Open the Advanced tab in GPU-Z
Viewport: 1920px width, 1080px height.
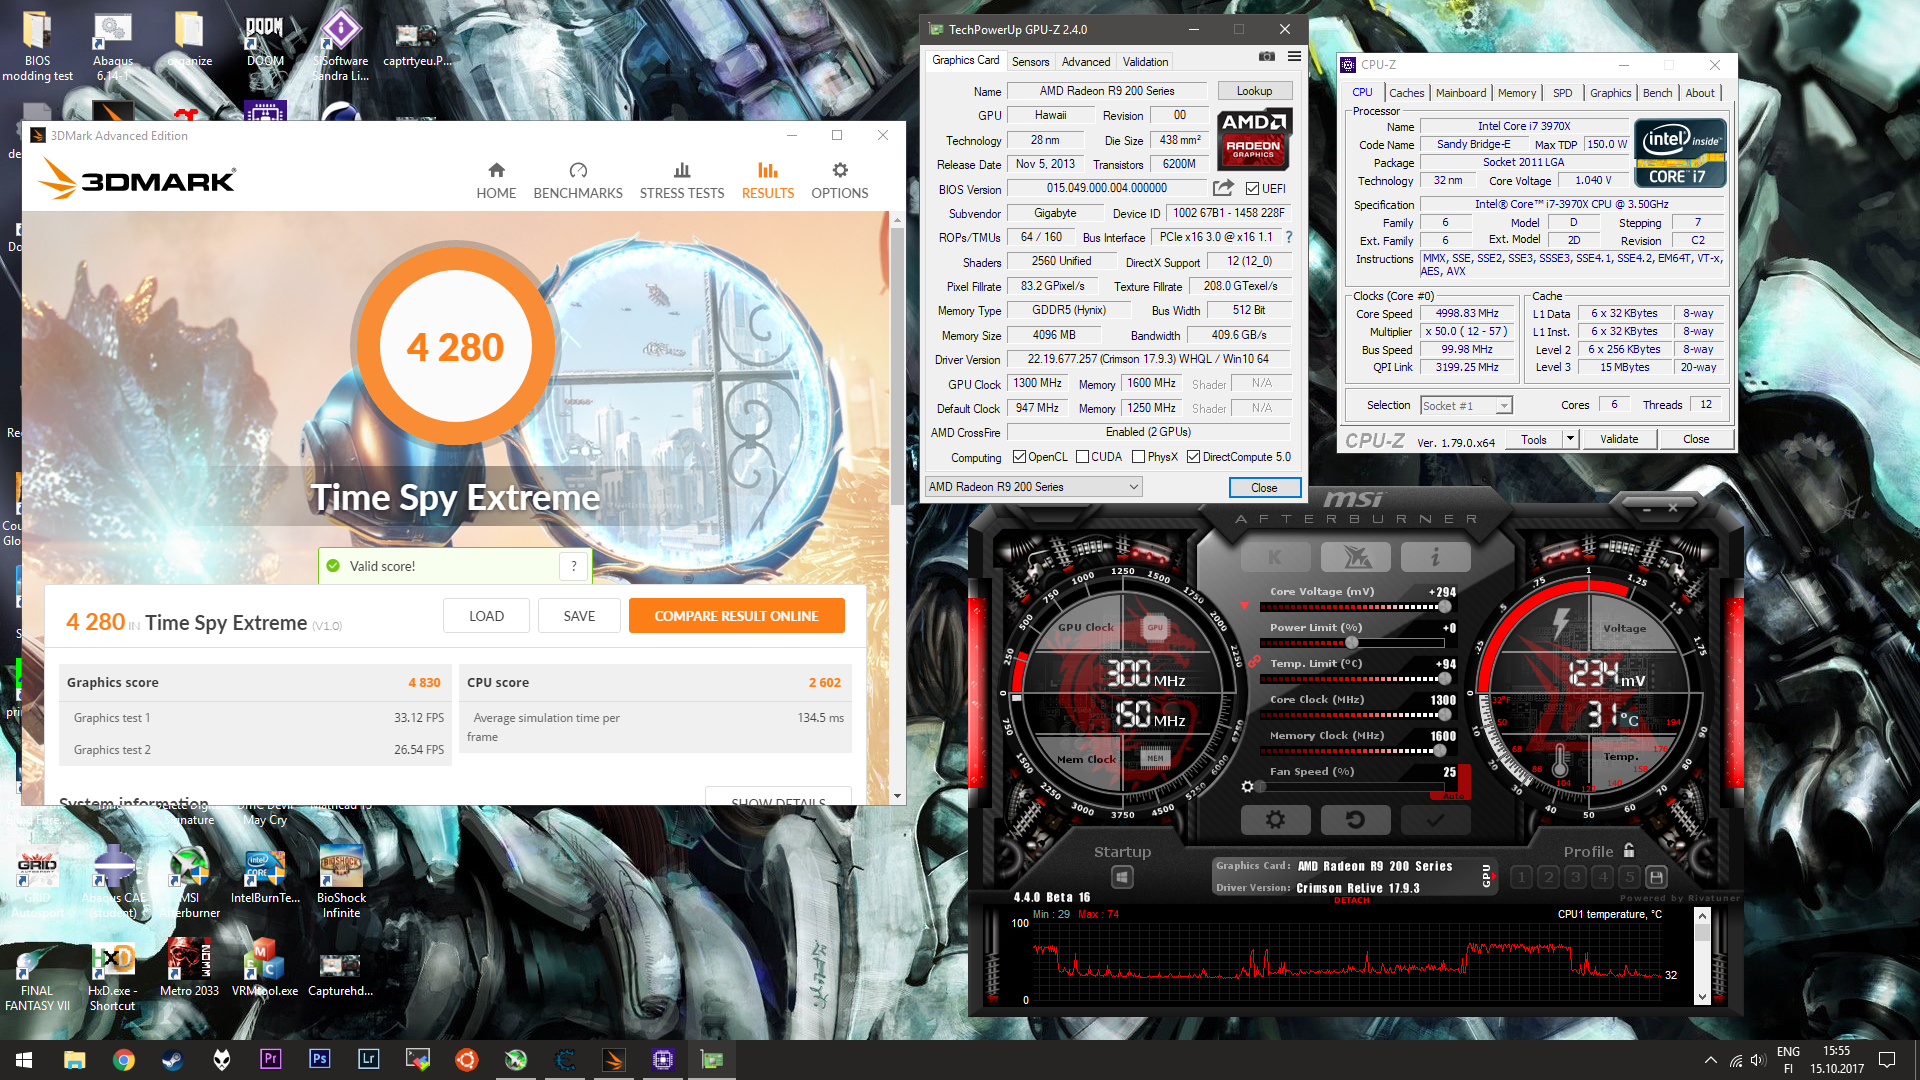pyautogui.click(x=1086, y=62)
